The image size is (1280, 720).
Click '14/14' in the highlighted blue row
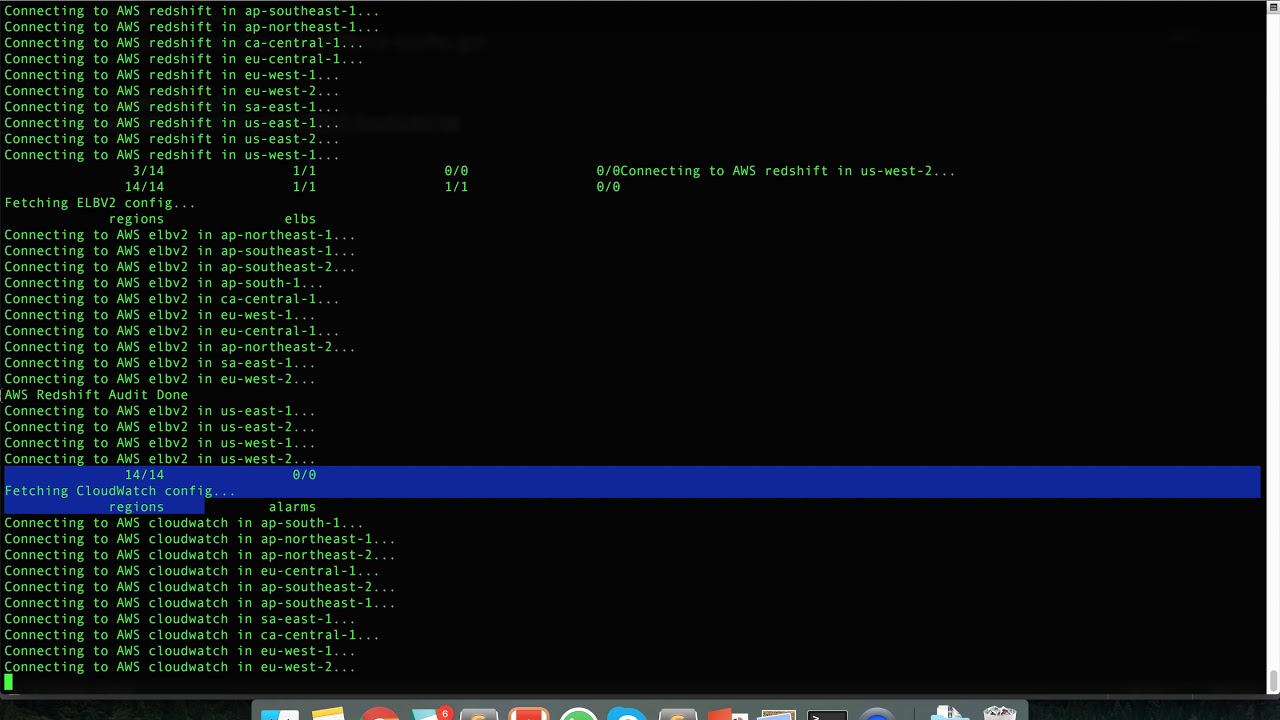point(144,475)
